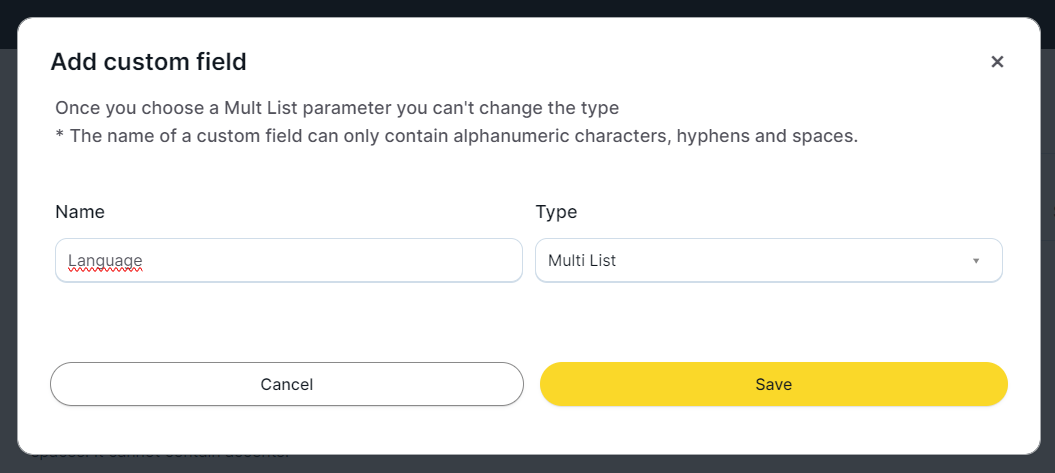Click the 'Add custom field' dialog title

tap(148, 62)
